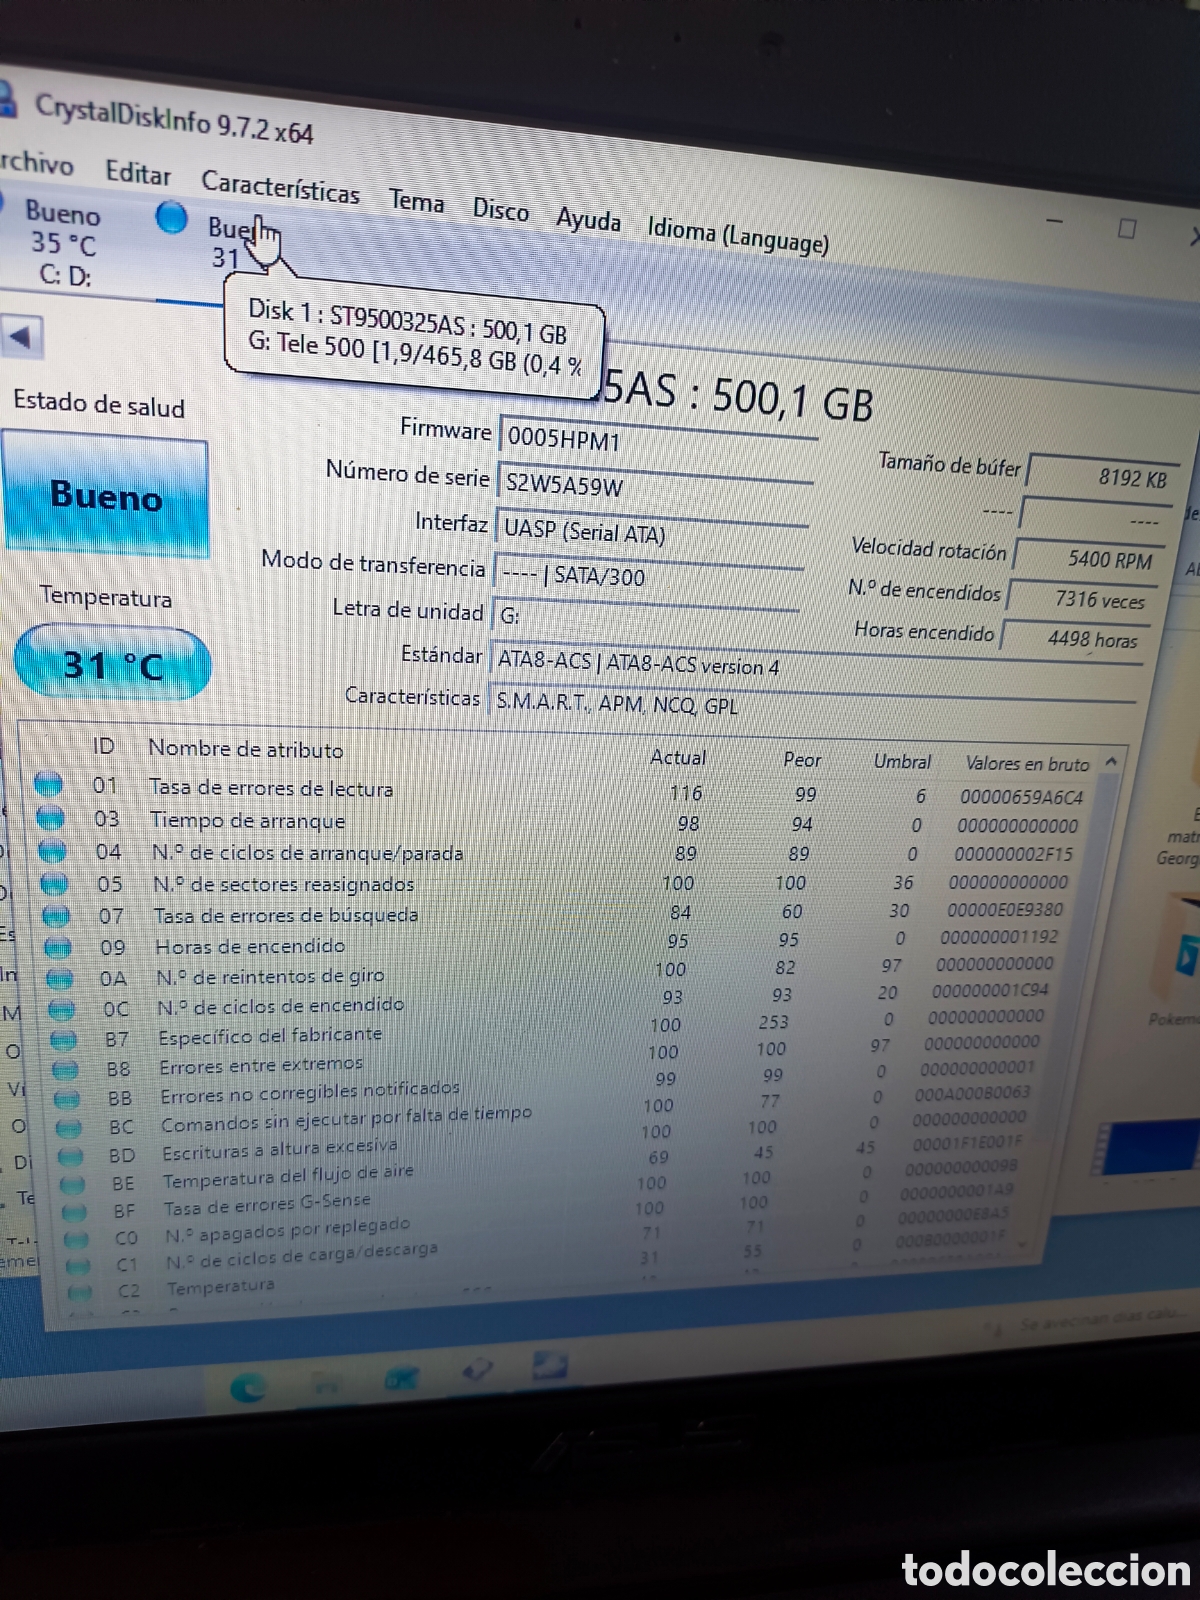Screen dimensions: 1200x1600
Task: Click the blue status circle of second disk
Action: 172,217
